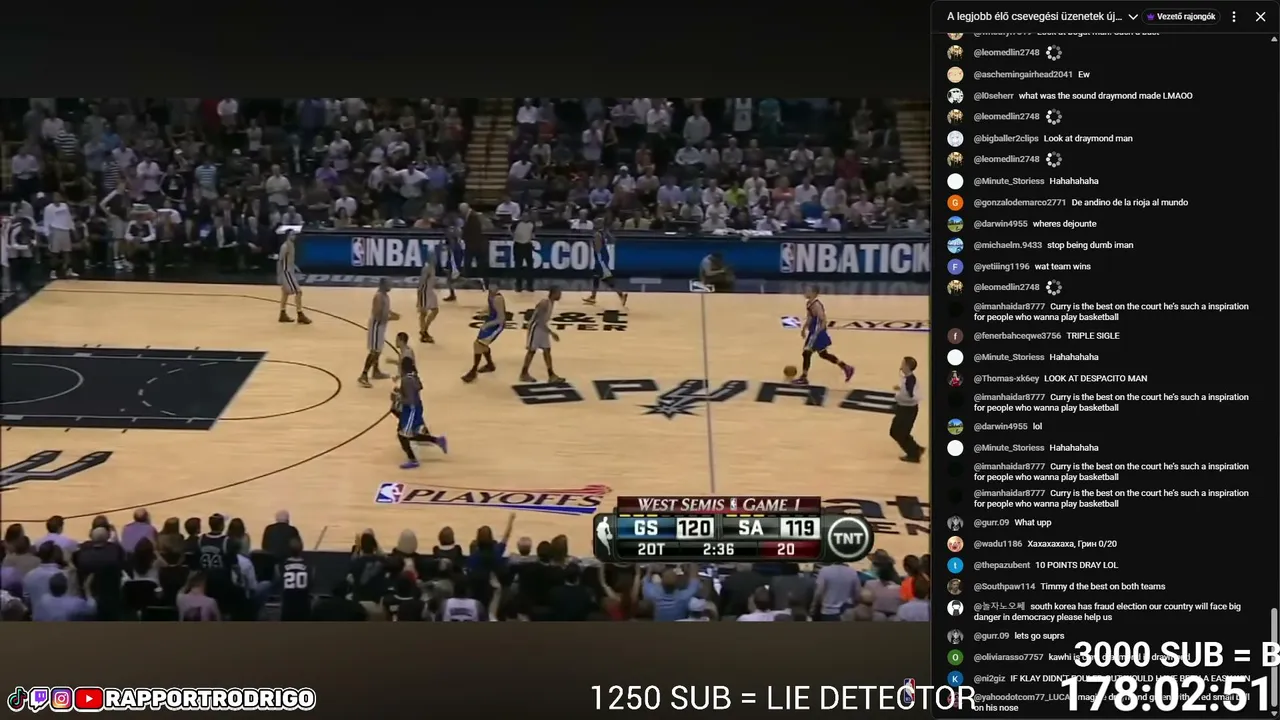Click the @yetiiing1196 username
The height and width of the screenshot is (720, 1280).
tap(1002, 266)
